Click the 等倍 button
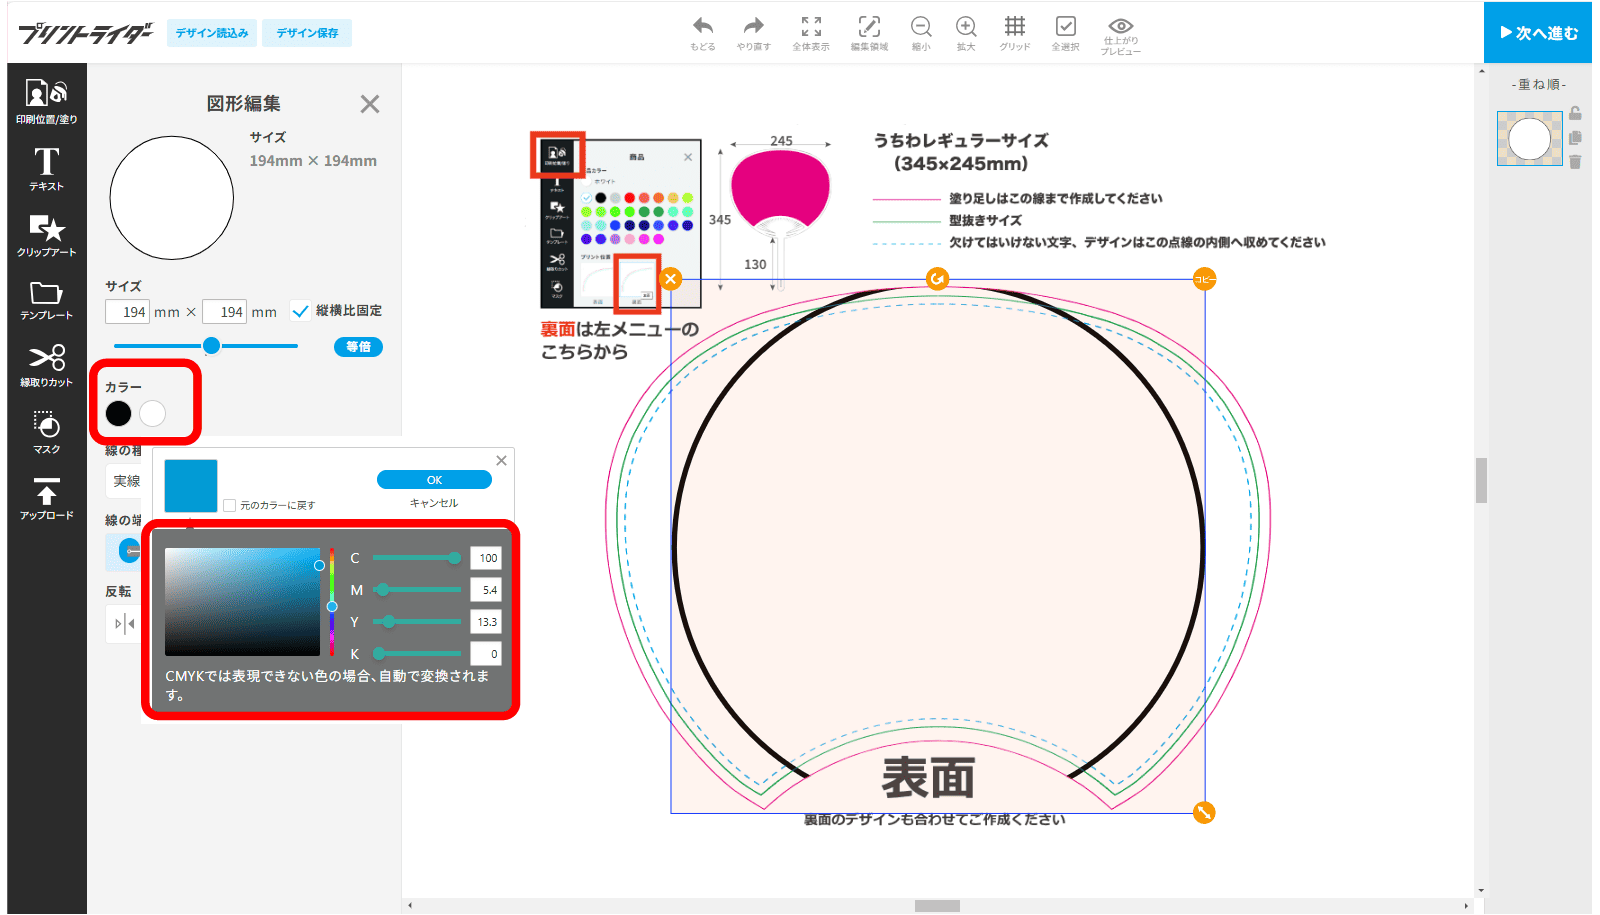This screenshot has width=1600, height=915. click(358, 347)
